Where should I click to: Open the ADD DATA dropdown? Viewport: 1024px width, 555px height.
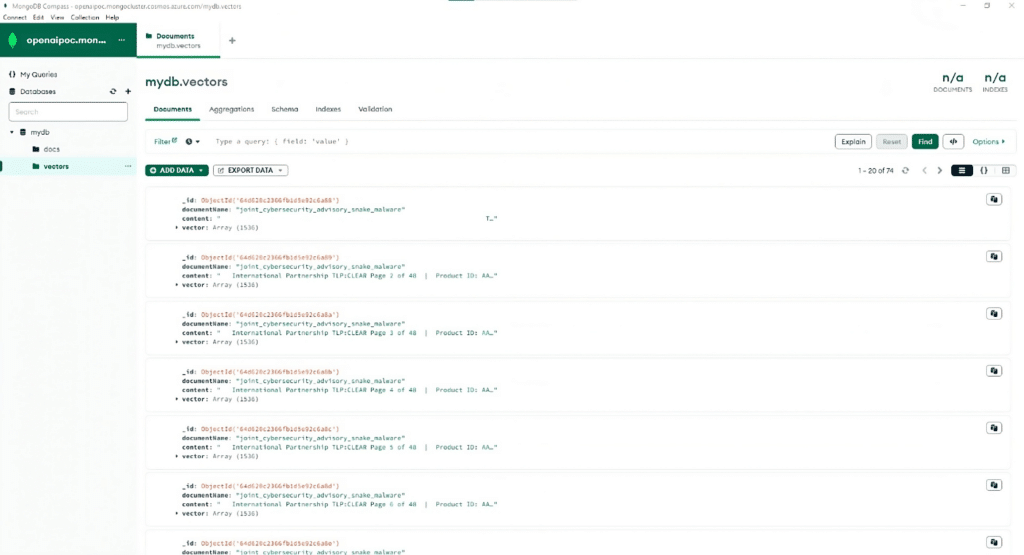click(x=177, y=170)
